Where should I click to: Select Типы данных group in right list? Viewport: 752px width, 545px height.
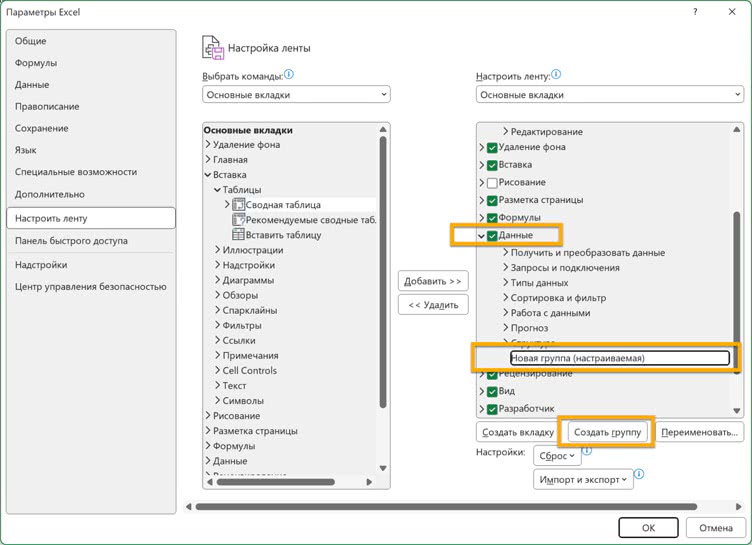[539, 283]
